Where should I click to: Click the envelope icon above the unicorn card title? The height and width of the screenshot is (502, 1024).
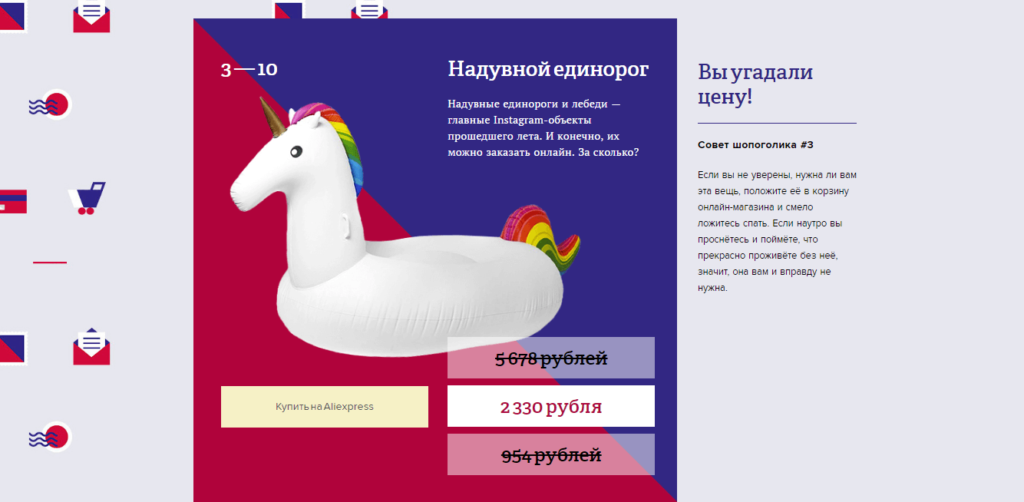(369, 12)
